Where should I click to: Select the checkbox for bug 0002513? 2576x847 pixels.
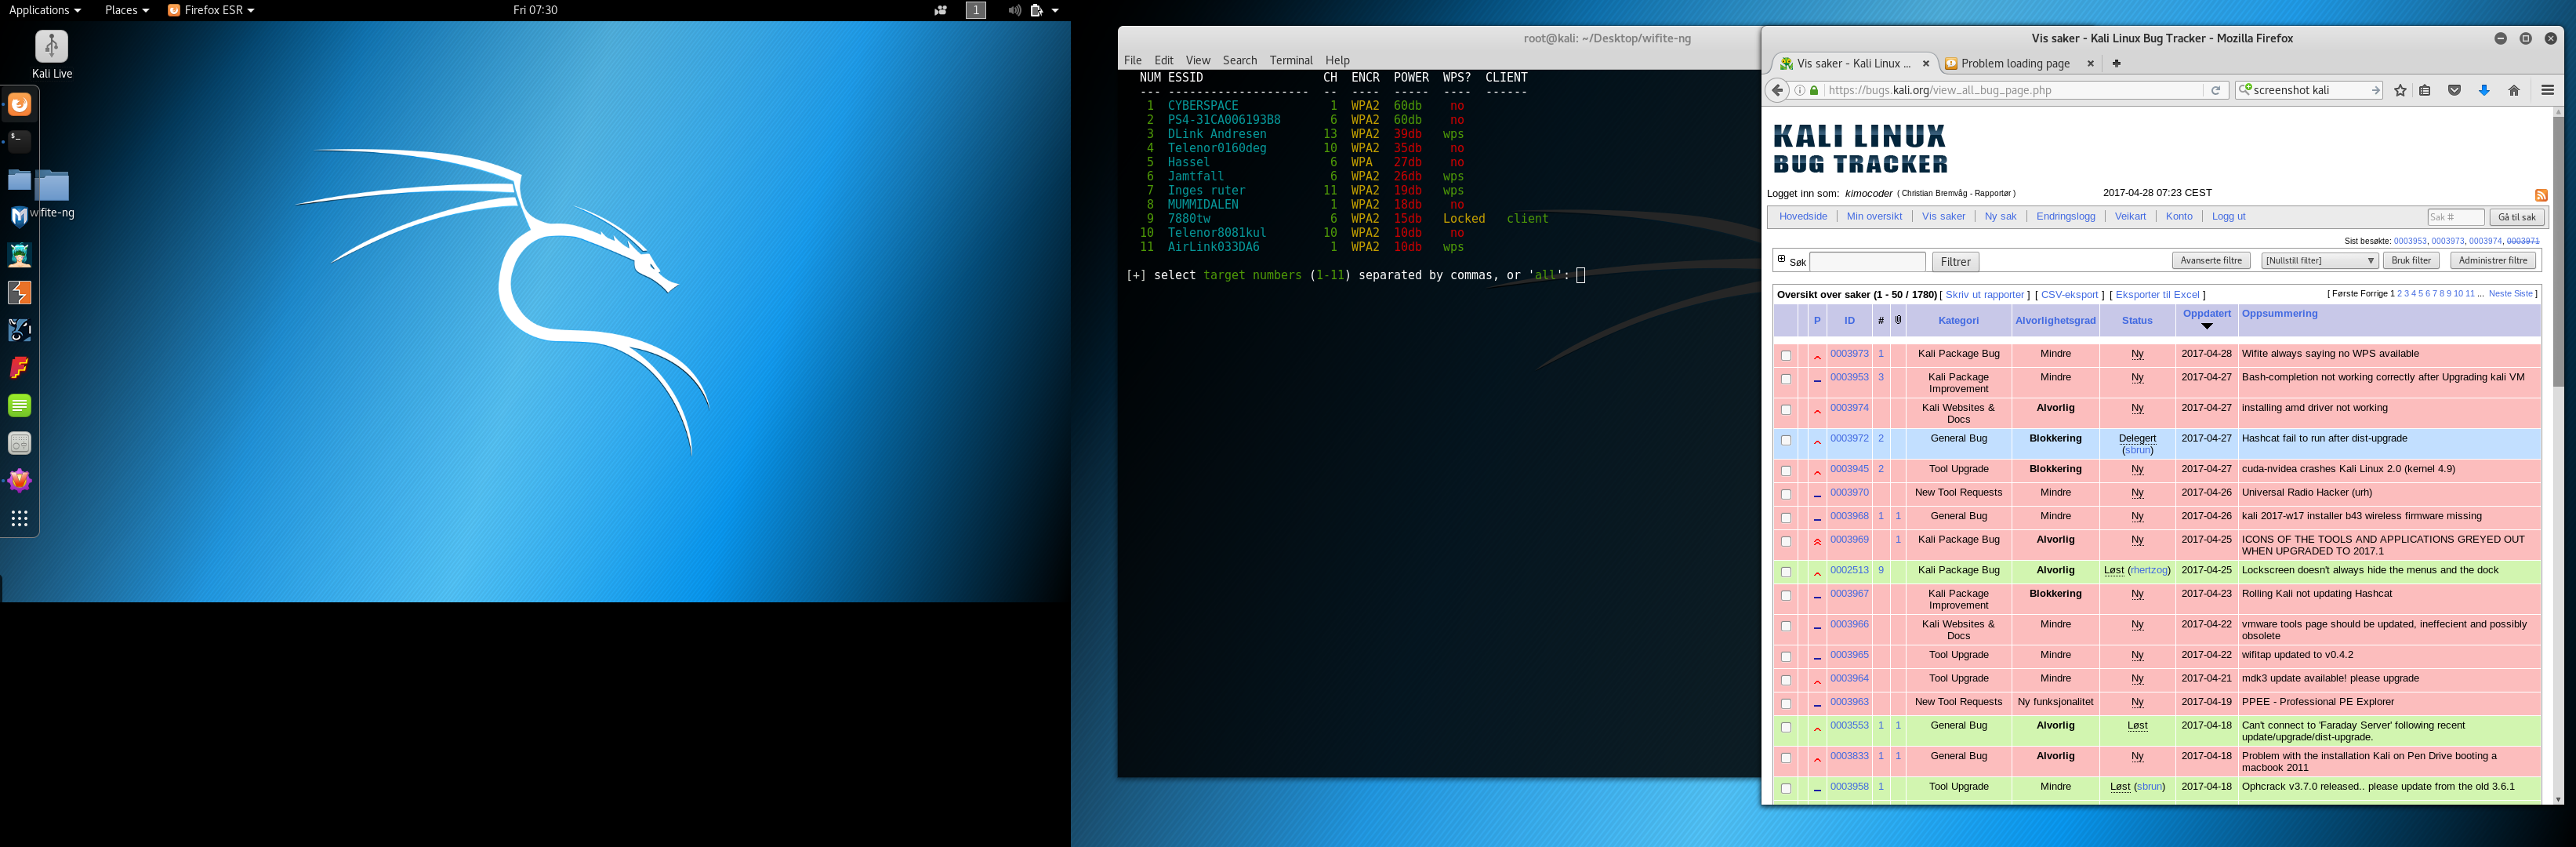click(1785, 572)
